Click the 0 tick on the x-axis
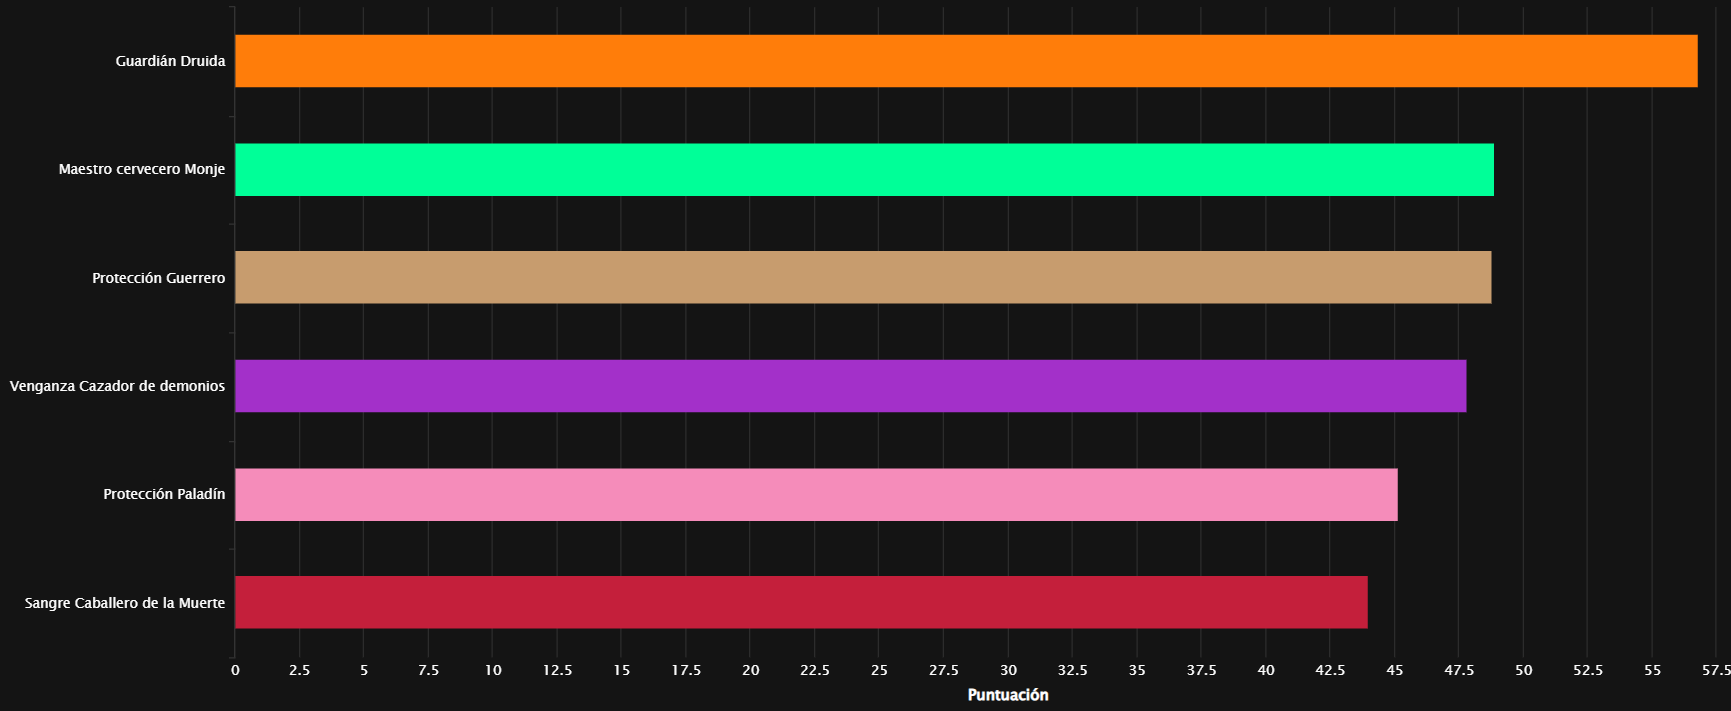The height and width of the screenshot is (711, 1731). coord(235,670)
